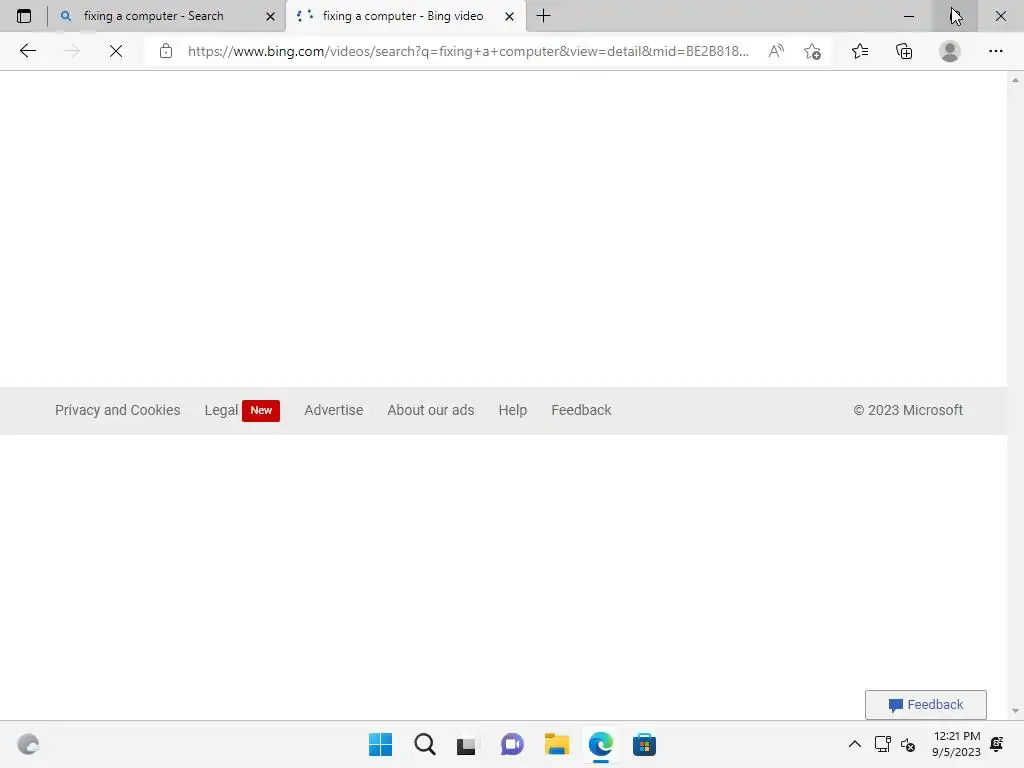
Task: Open Privacy and Cookies link
Action: click(118, 410)
